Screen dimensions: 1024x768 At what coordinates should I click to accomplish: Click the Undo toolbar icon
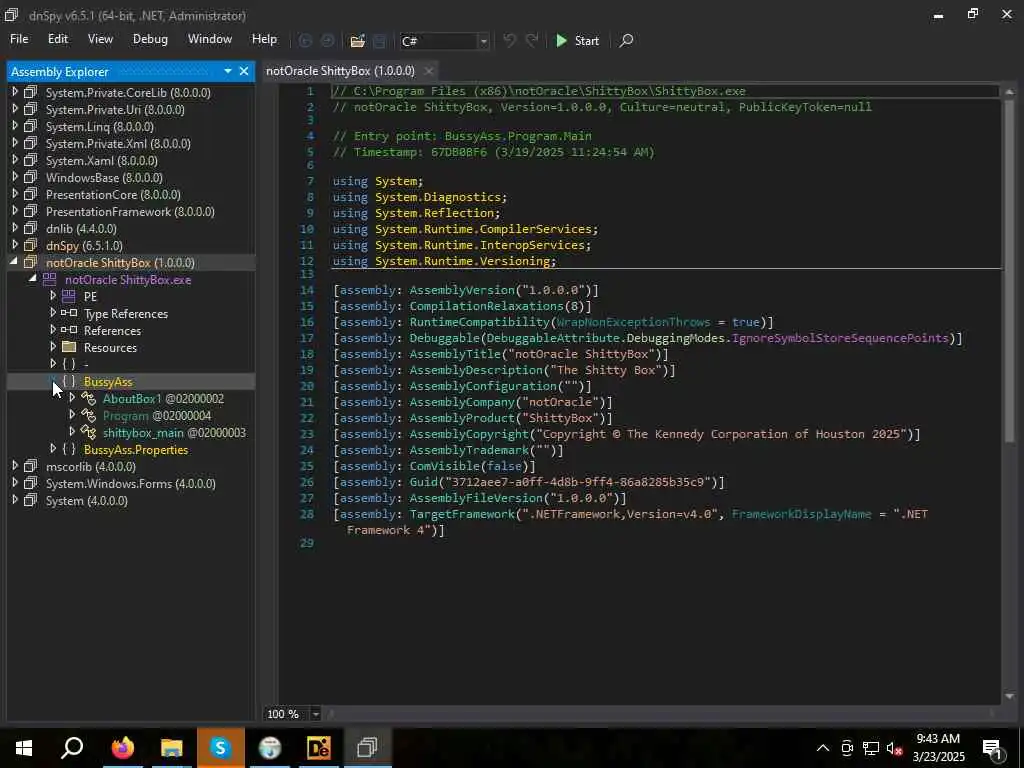click(x=509, y=40)
